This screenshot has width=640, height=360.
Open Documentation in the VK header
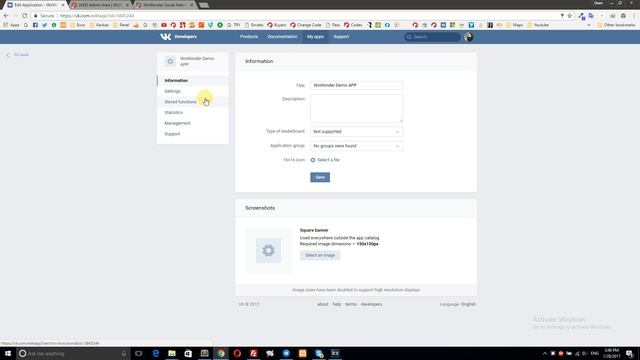point(282,37)
